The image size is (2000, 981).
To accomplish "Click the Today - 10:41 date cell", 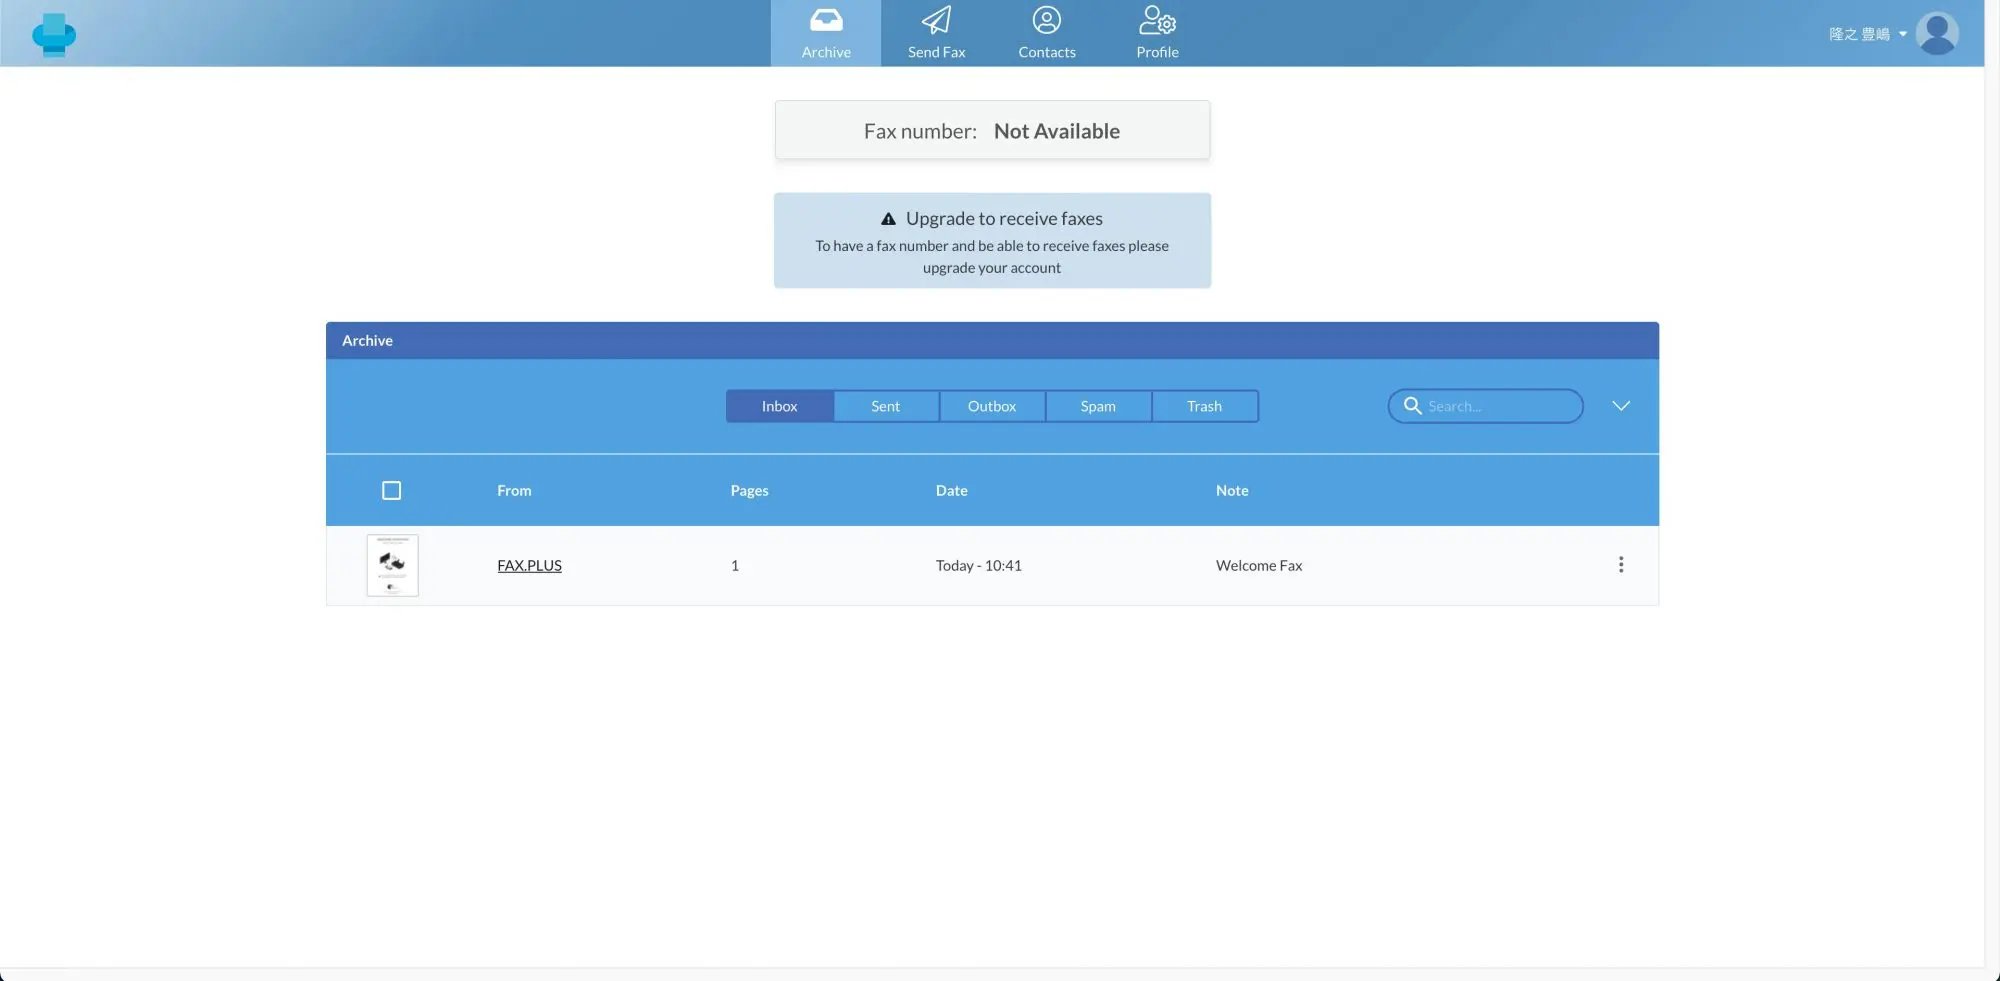I will [978, 565].
